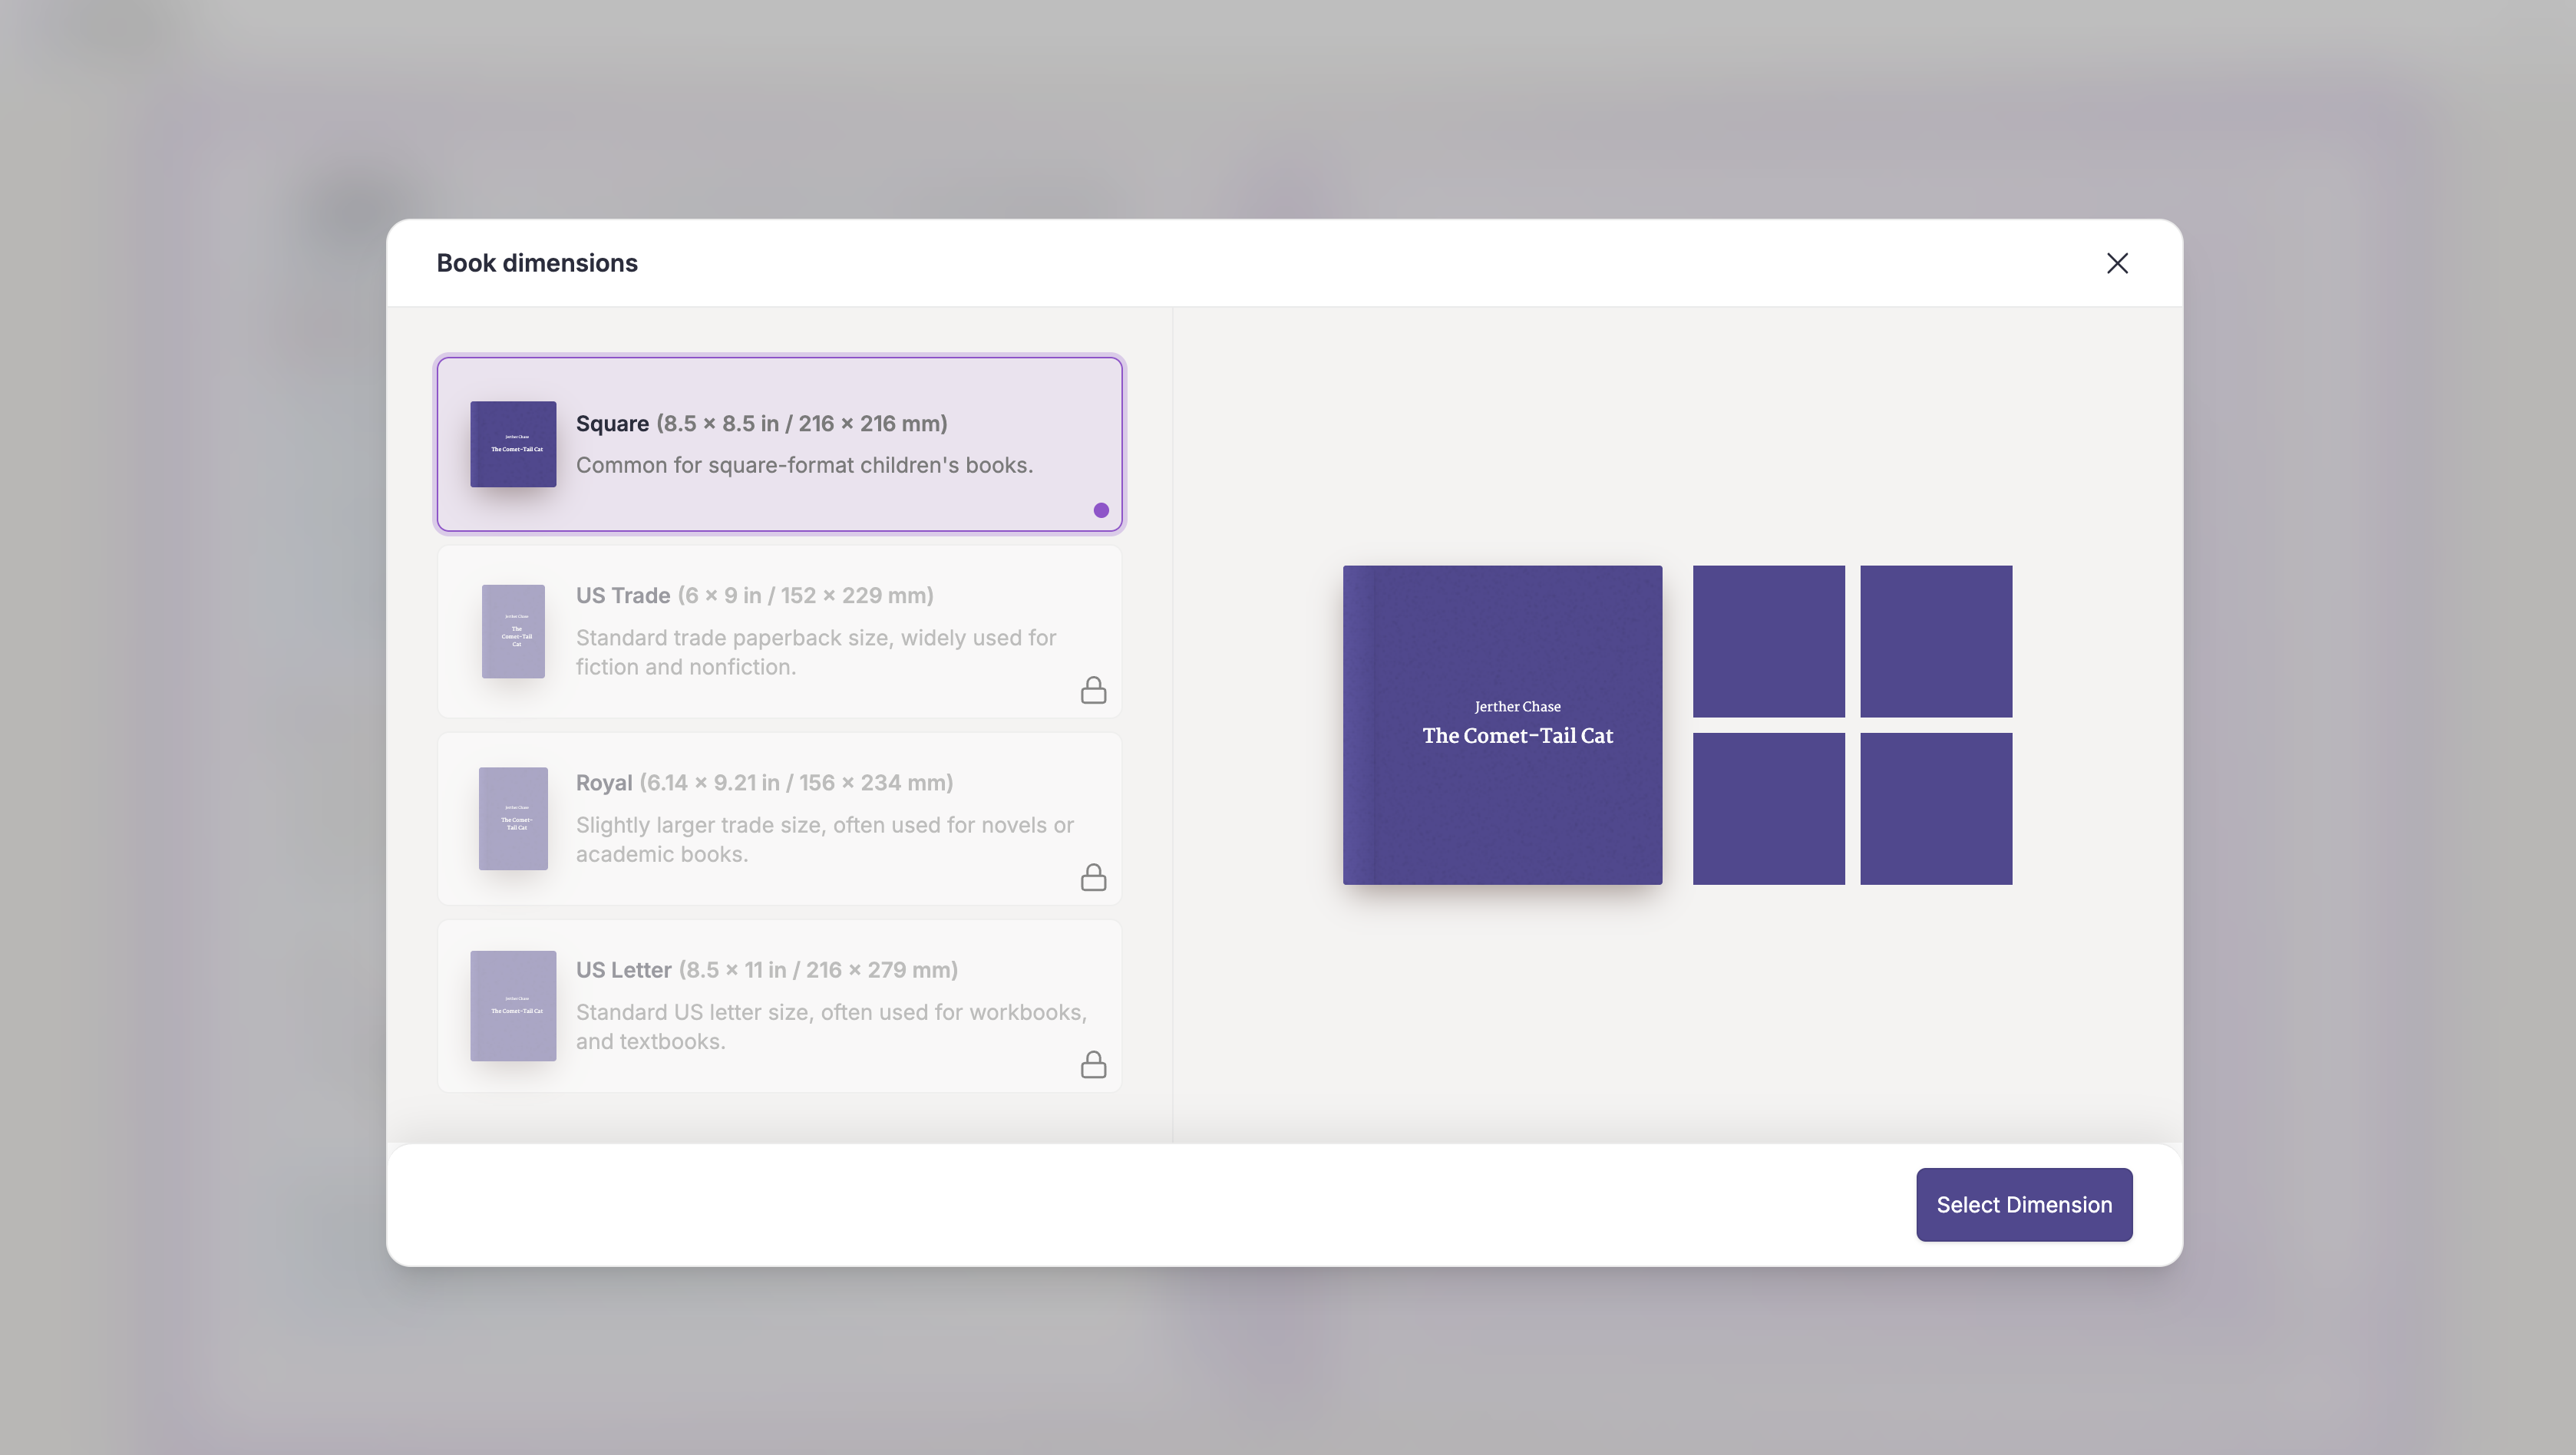This screenshot has width=2576, height=1455.
Task: Click the Square book cover thumbnail
Action: (x=513, y=444)
